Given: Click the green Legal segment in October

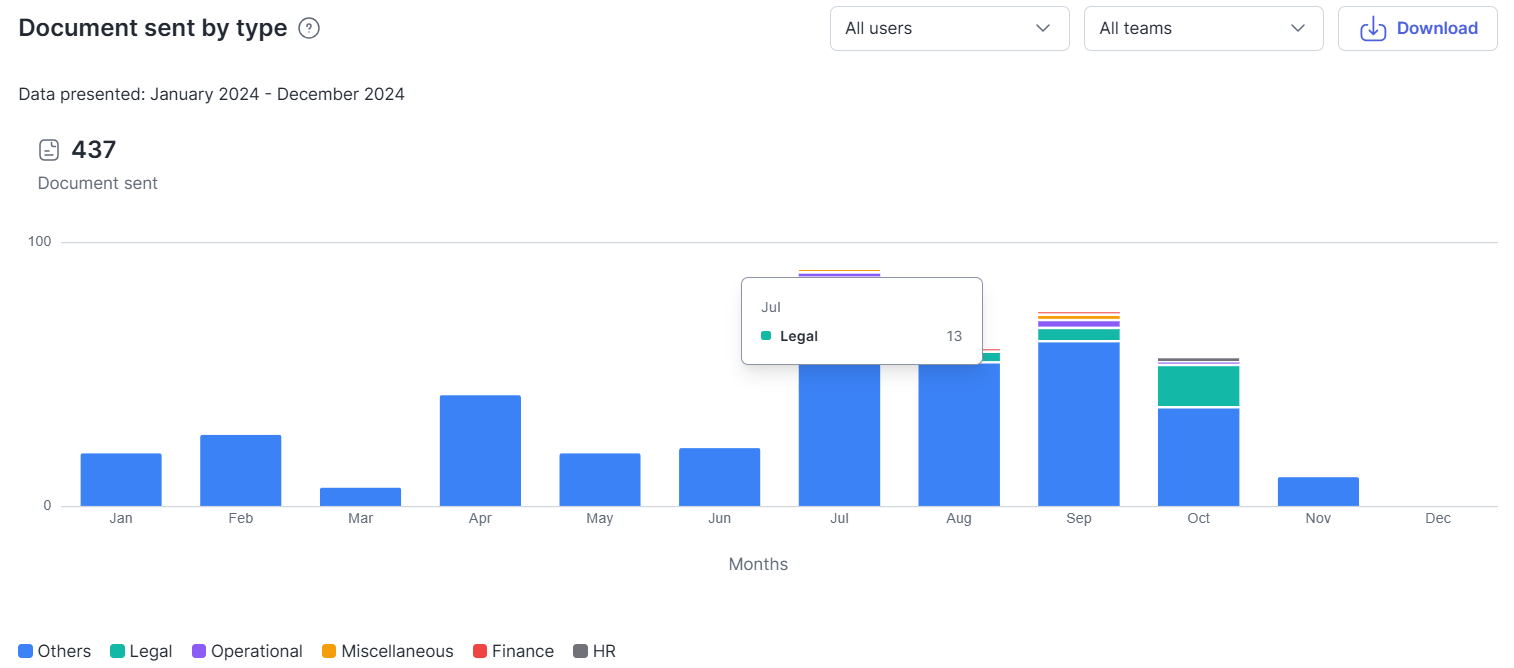Looking at the screenshot, I should 1198,386.
